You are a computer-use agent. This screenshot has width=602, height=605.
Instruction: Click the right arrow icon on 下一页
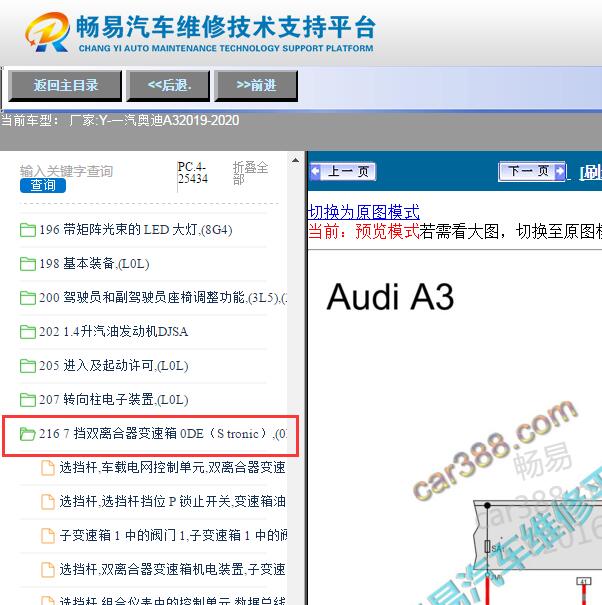point(560,171)
